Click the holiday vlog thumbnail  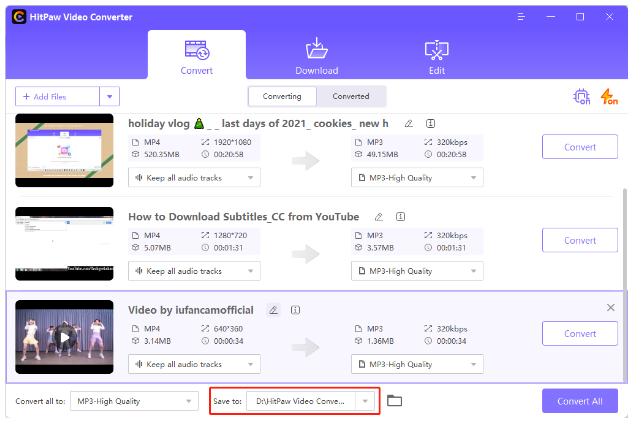pos(65,152)
